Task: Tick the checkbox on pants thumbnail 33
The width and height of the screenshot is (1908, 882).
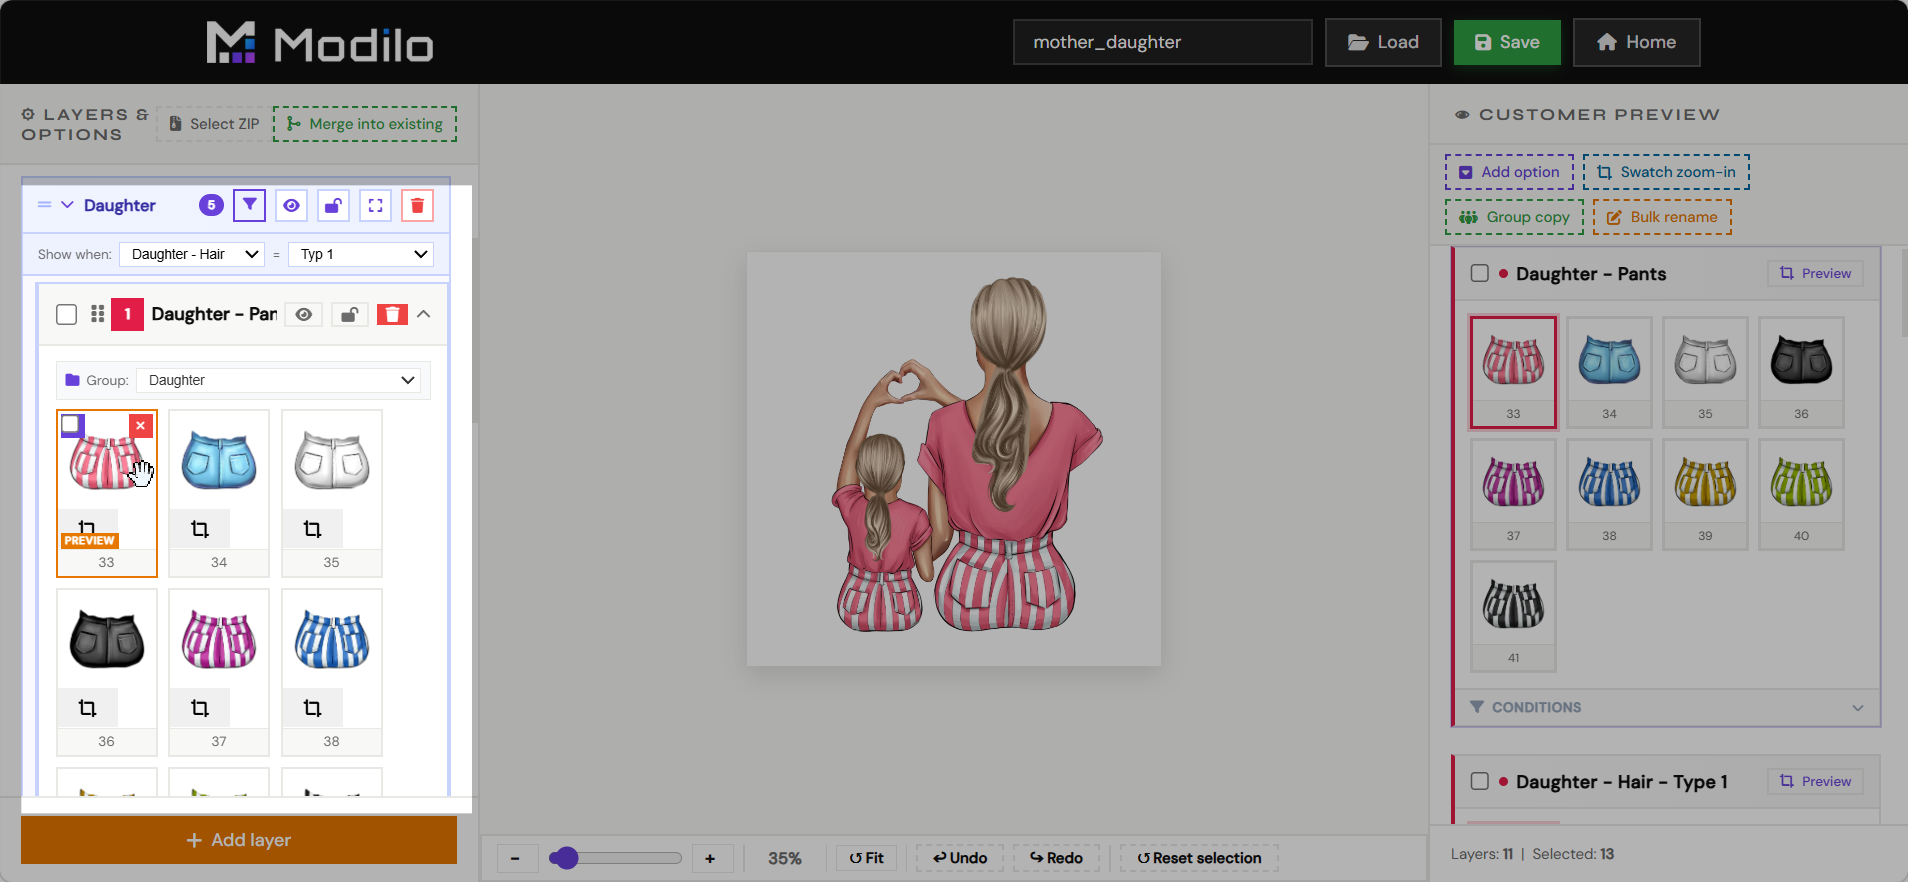Action: tap(71, 425)
